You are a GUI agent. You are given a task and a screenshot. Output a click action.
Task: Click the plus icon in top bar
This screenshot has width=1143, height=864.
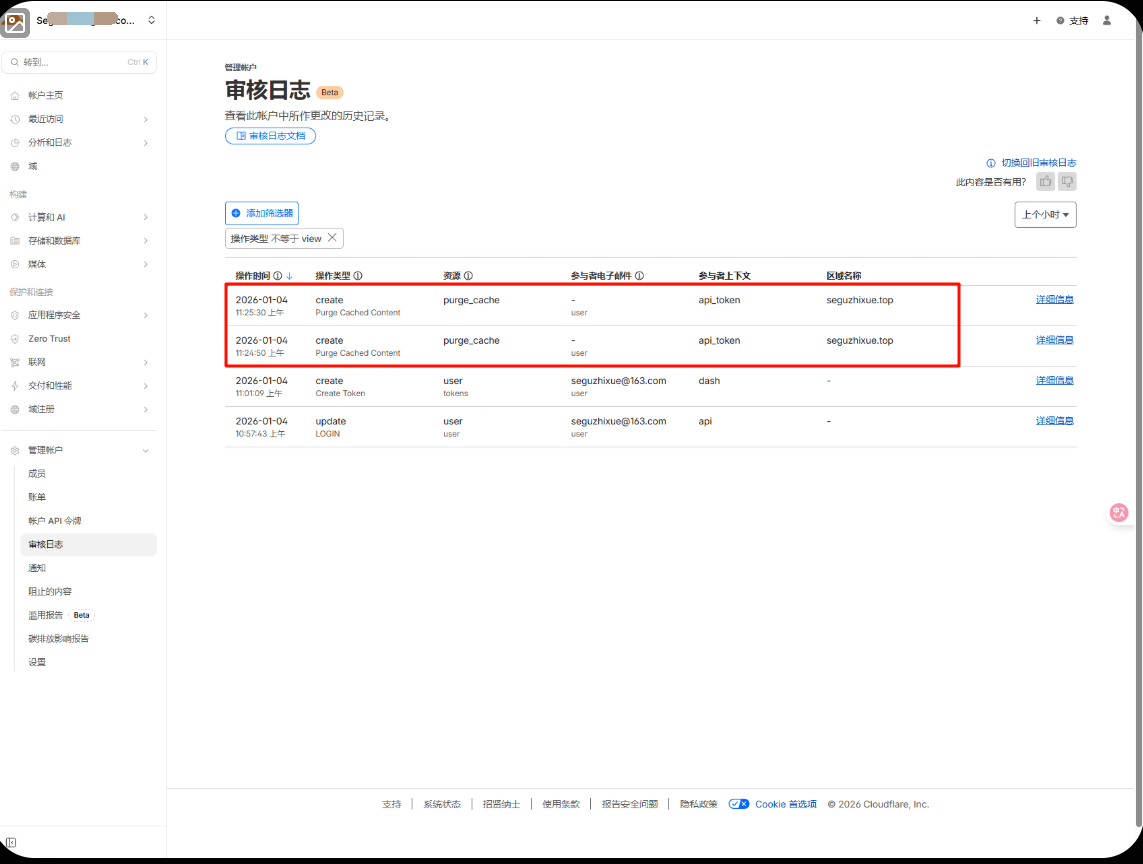pos(1036,20)
